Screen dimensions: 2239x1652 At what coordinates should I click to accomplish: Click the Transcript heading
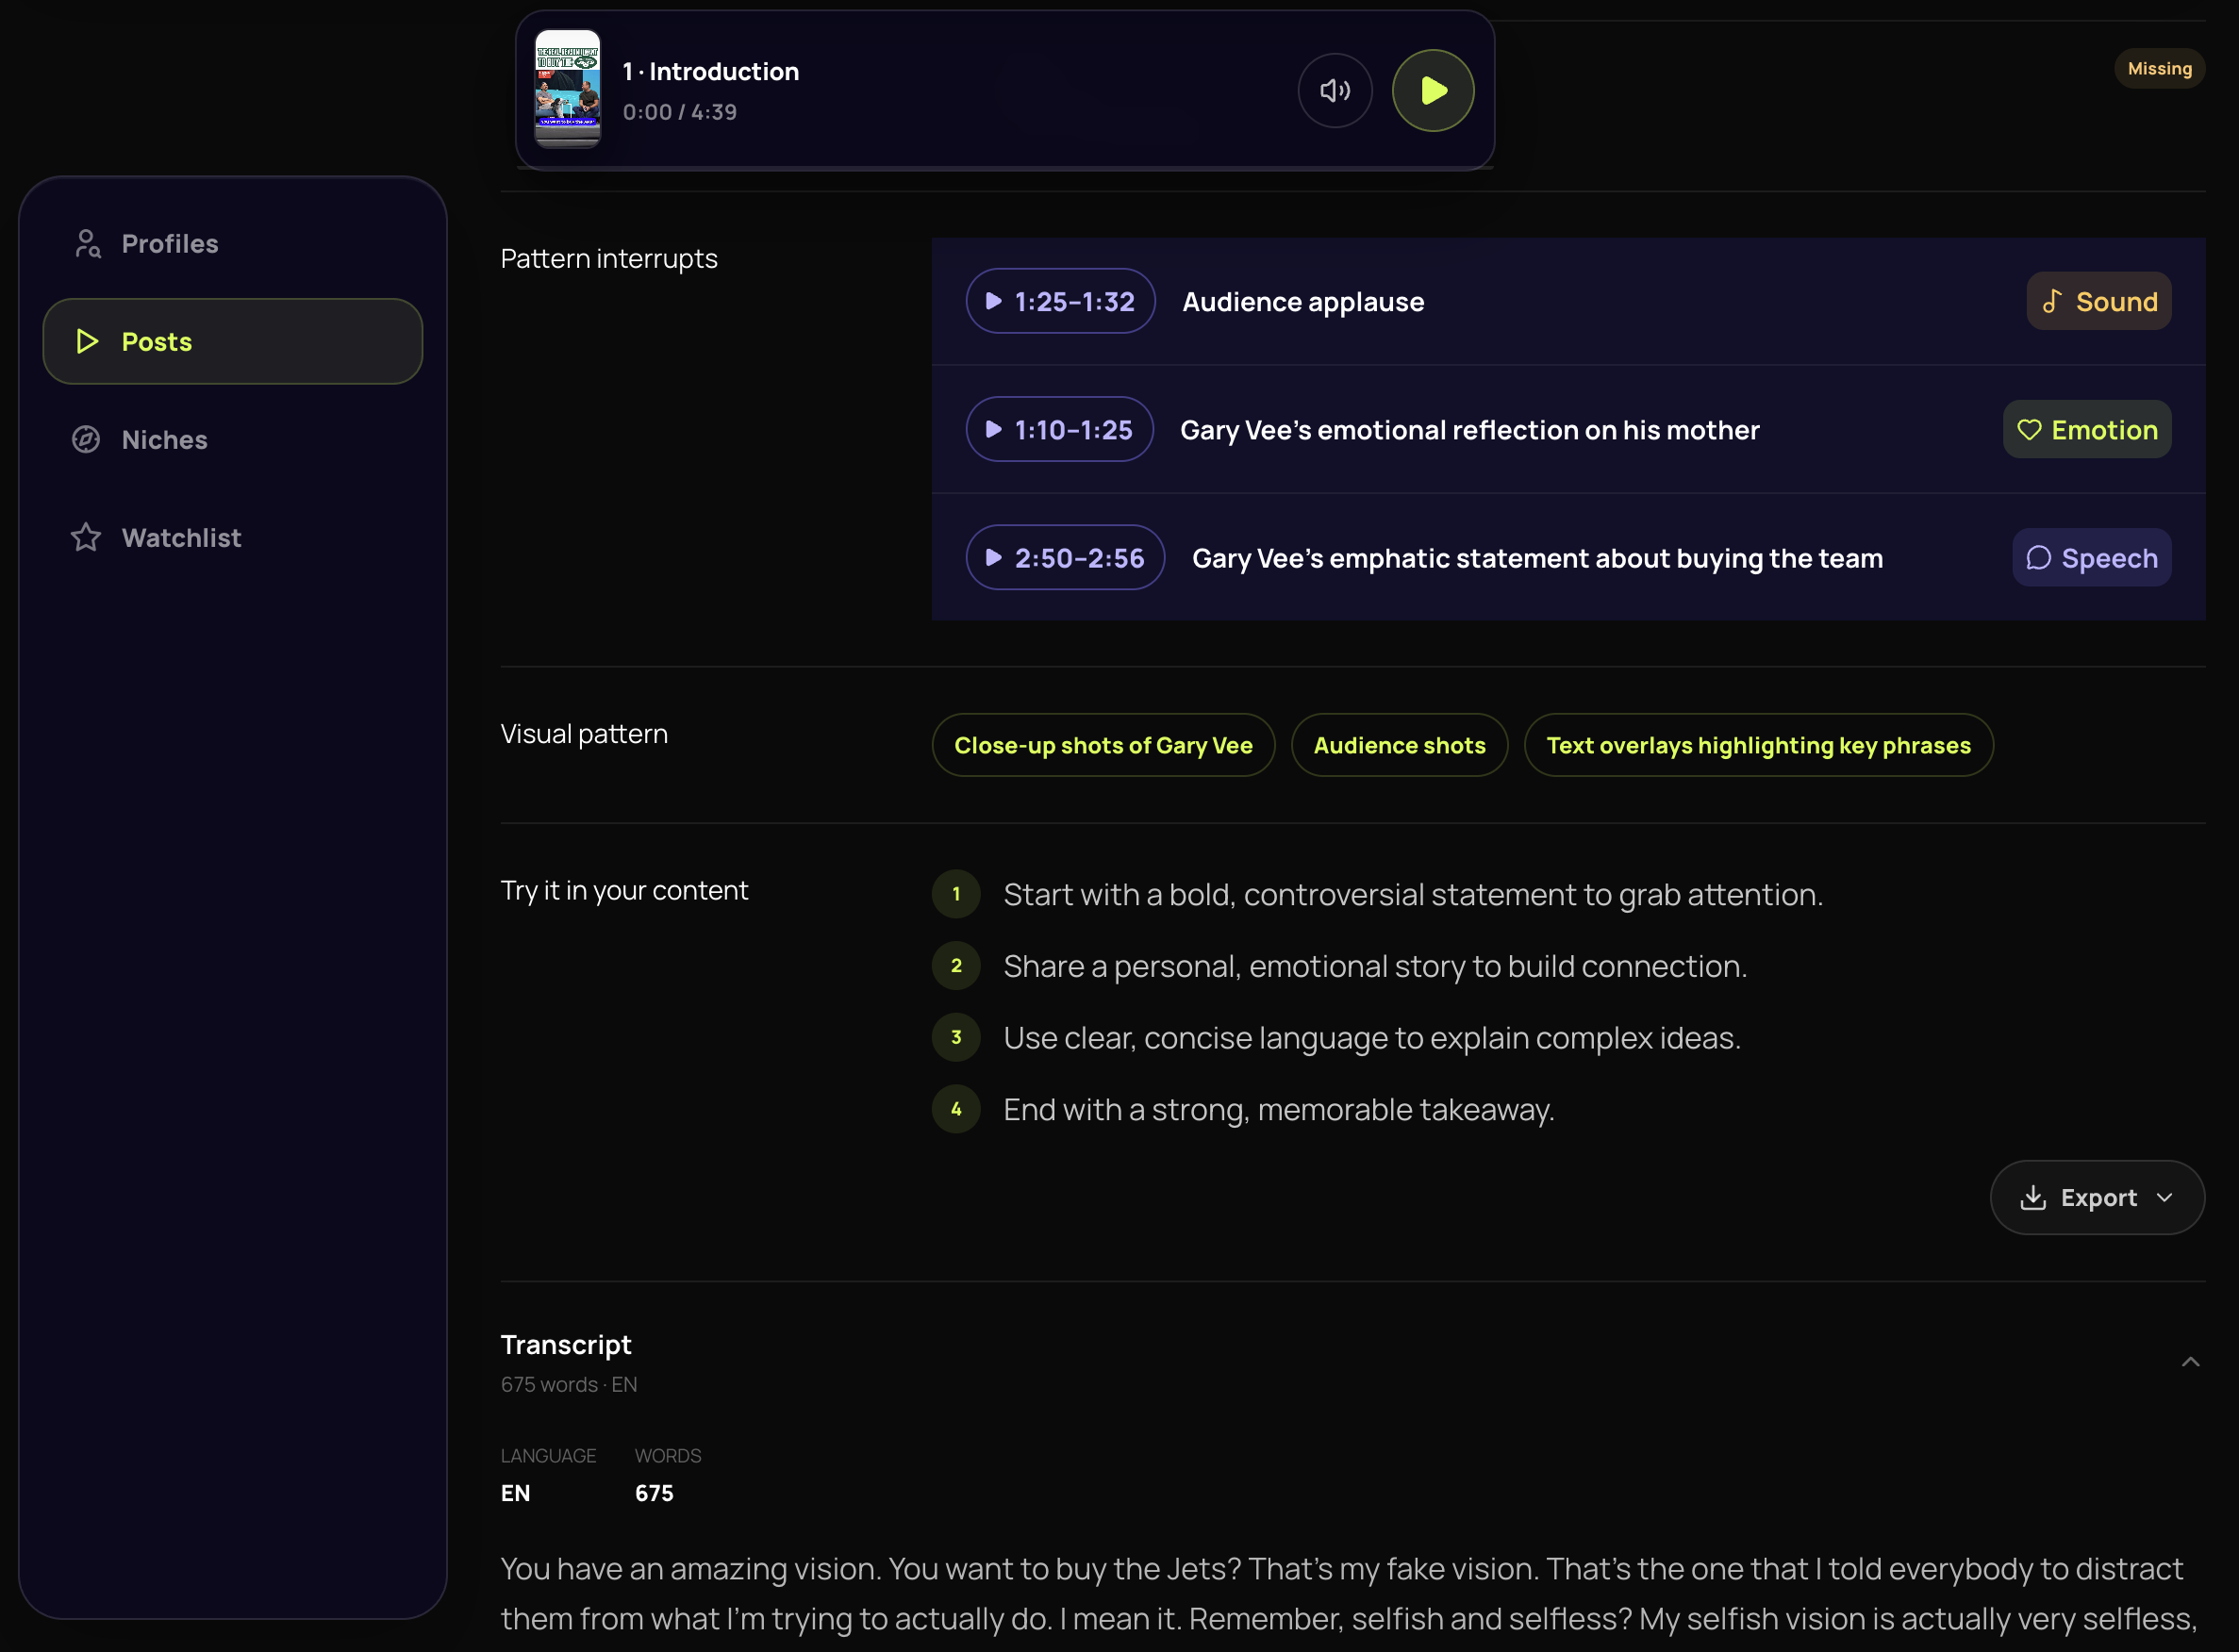(x=566, y=1344)
